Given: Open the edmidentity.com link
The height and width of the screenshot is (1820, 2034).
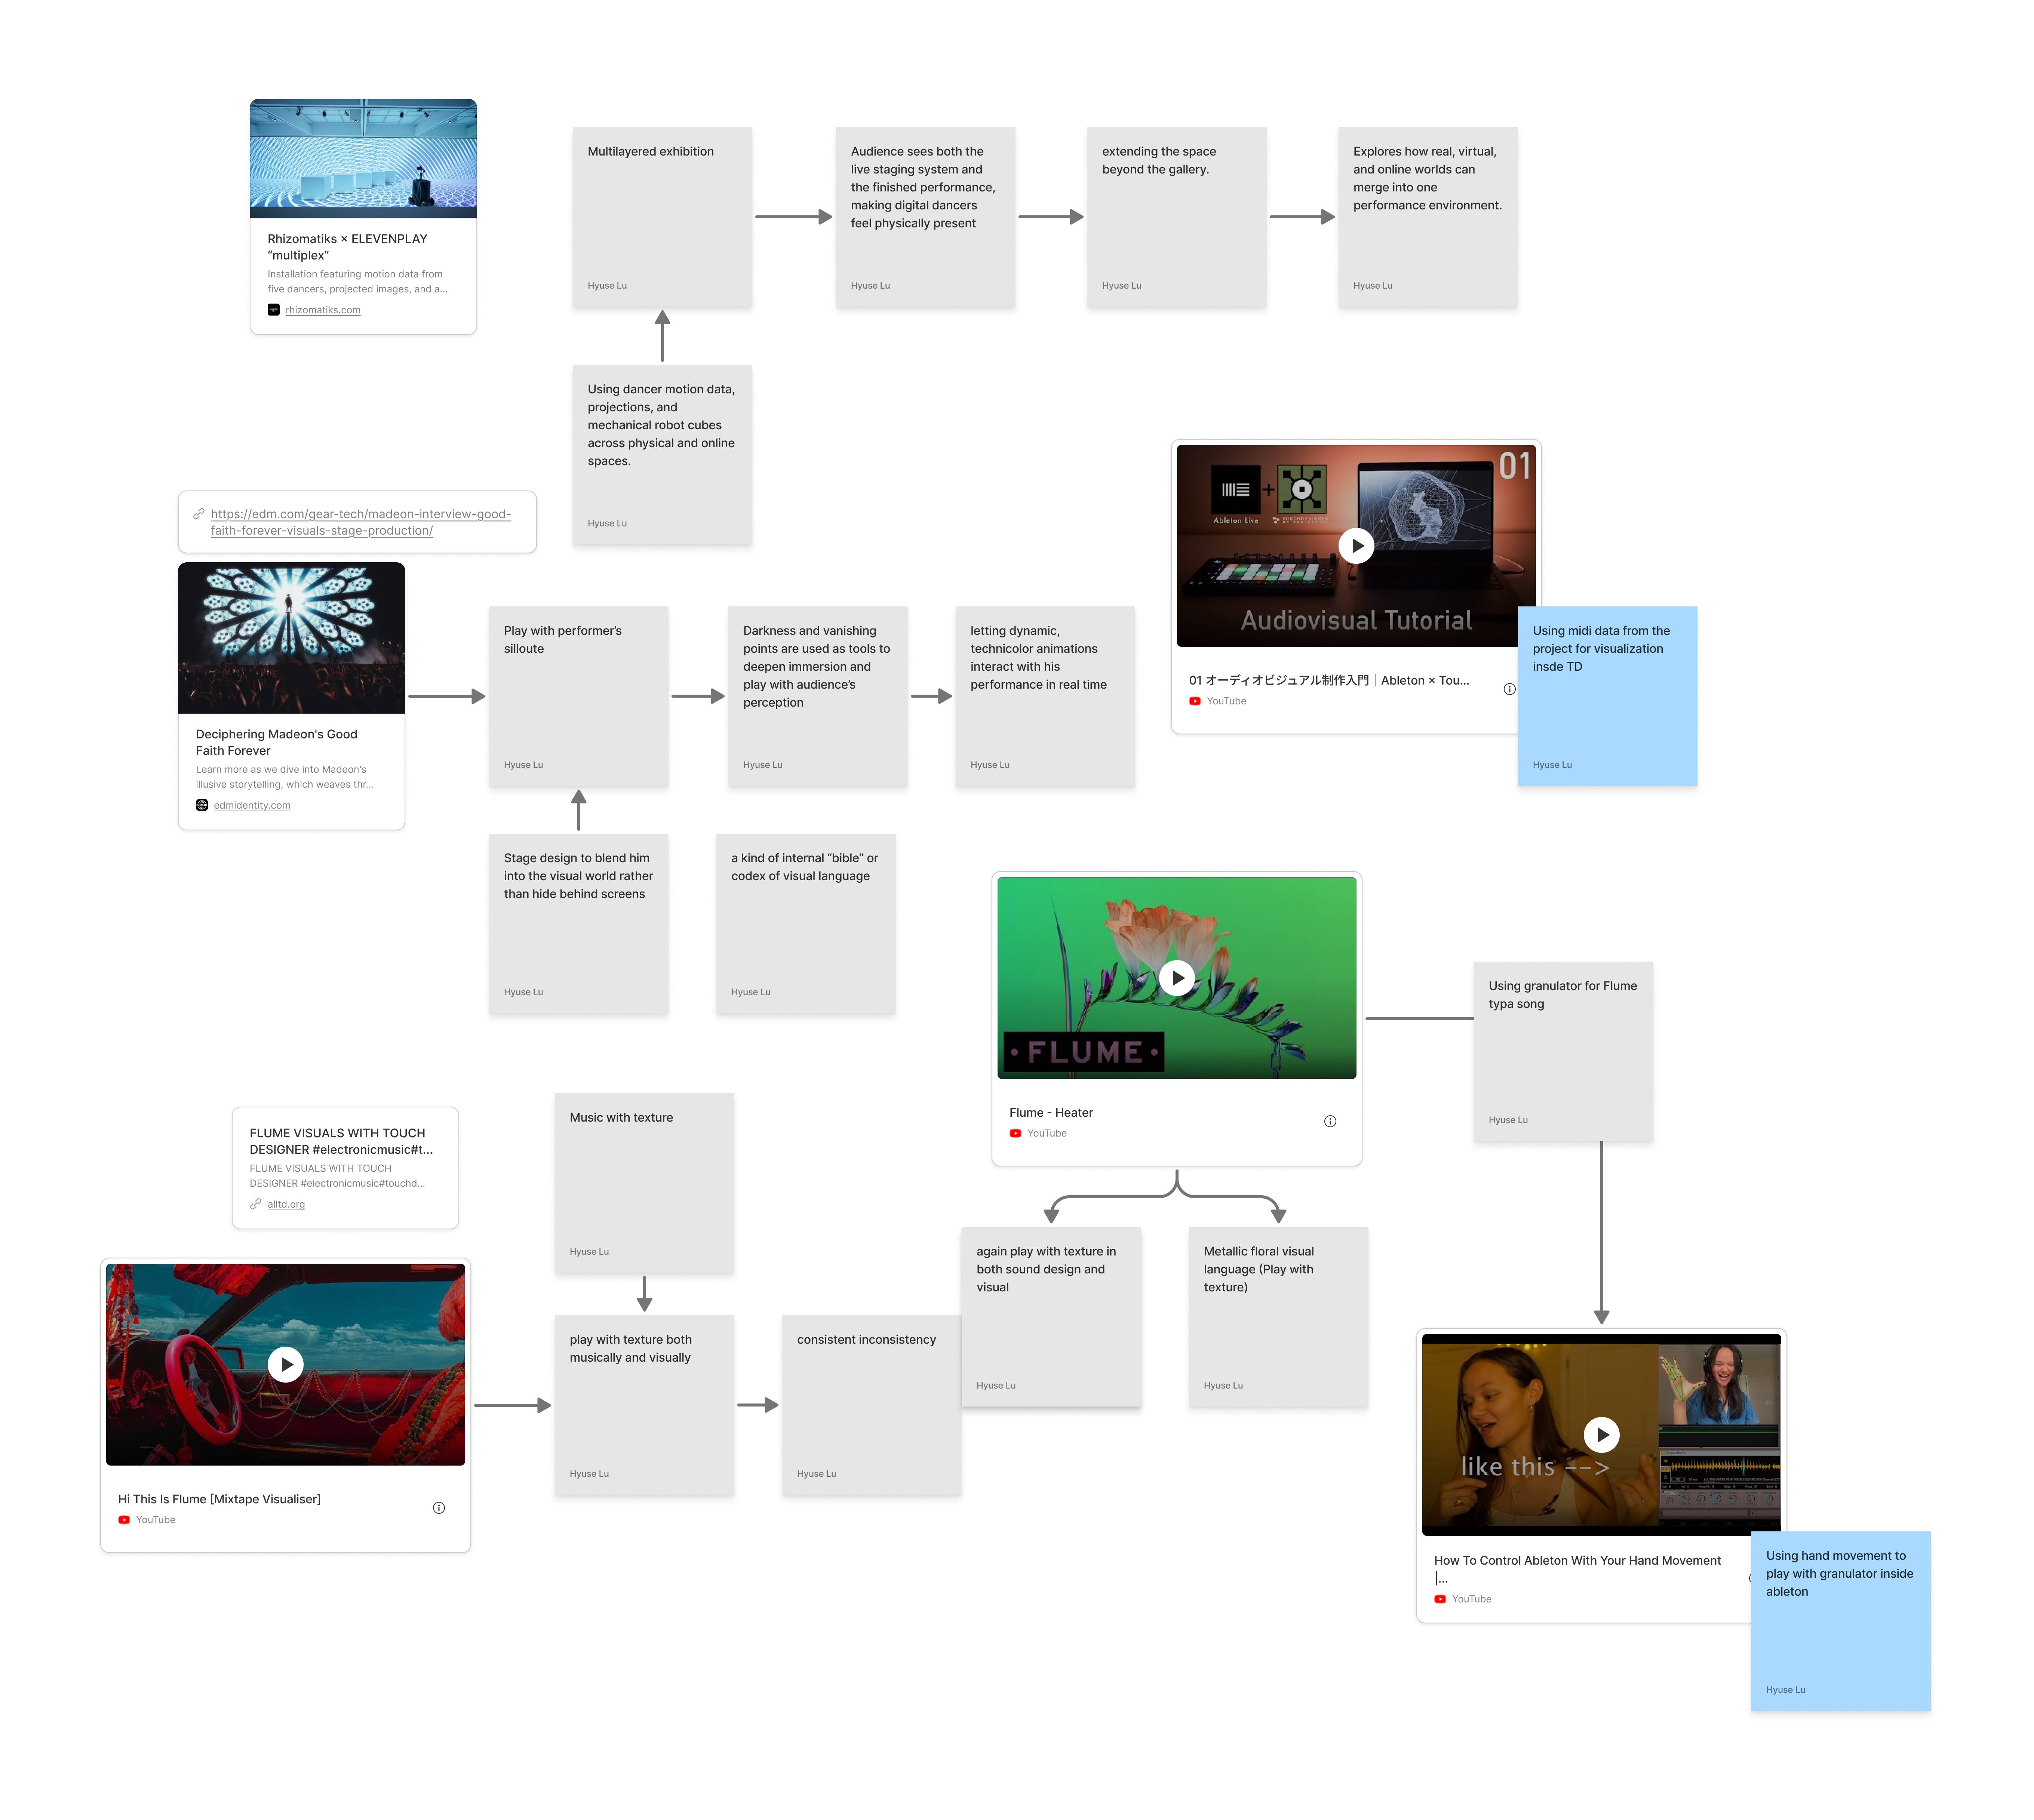Looking at the screenshot, I should point(252,805).
